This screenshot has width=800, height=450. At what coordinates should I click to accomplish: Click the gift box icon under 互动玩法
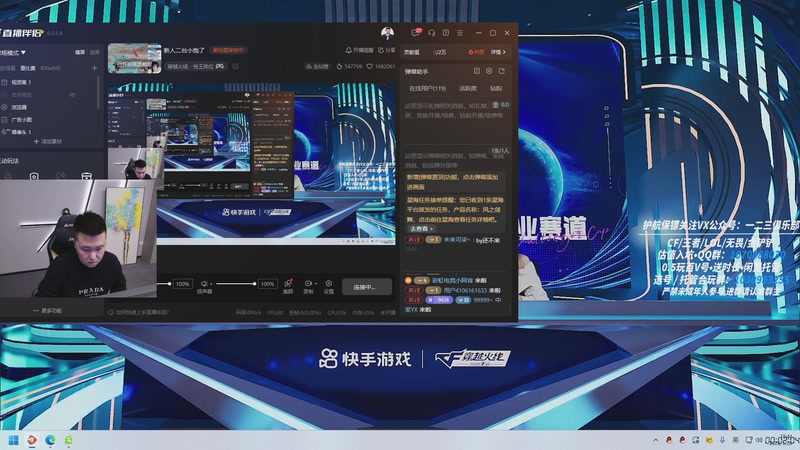pyautogui.click(x=86, y=176)
